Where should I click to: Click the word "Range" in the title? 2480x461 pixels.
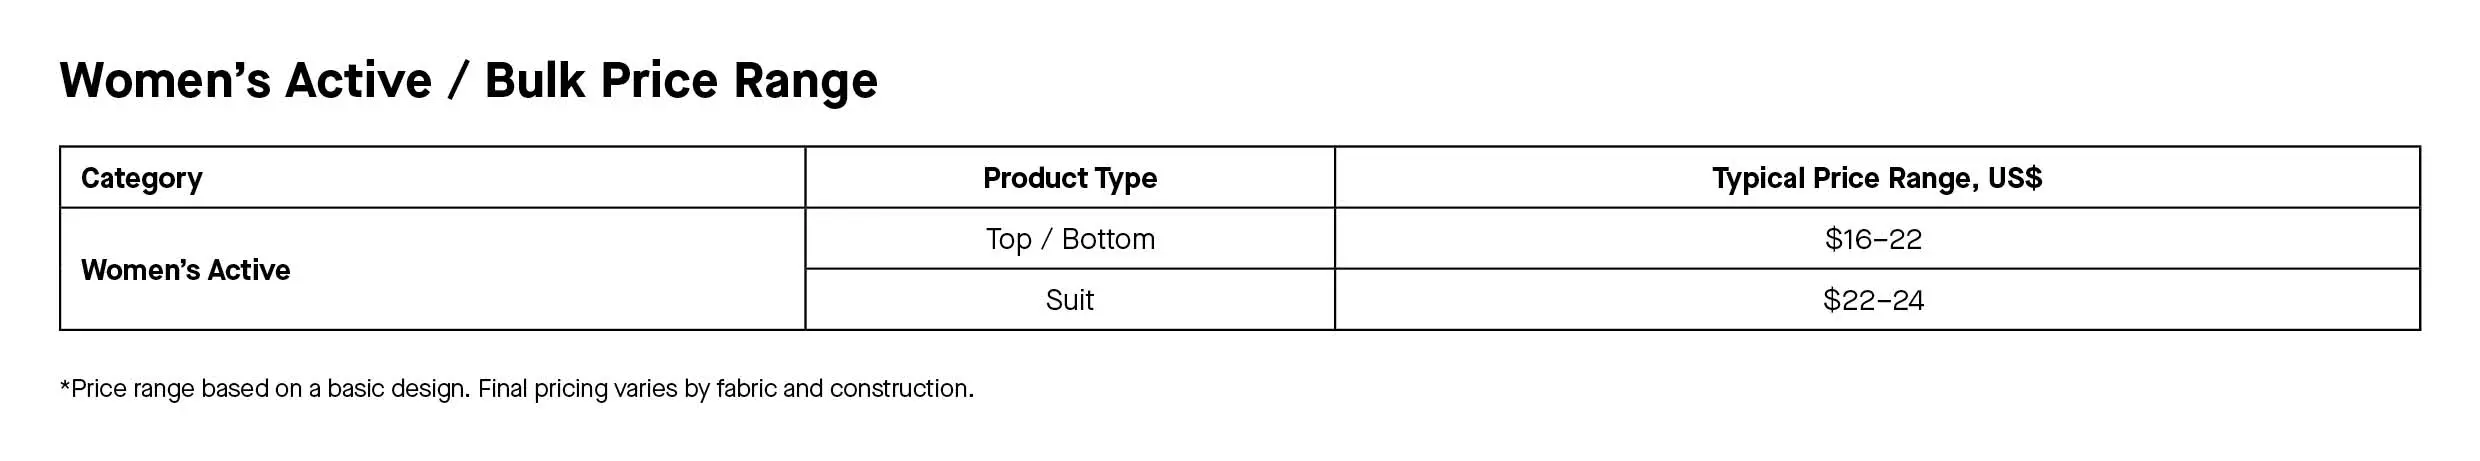click(805, 80)
